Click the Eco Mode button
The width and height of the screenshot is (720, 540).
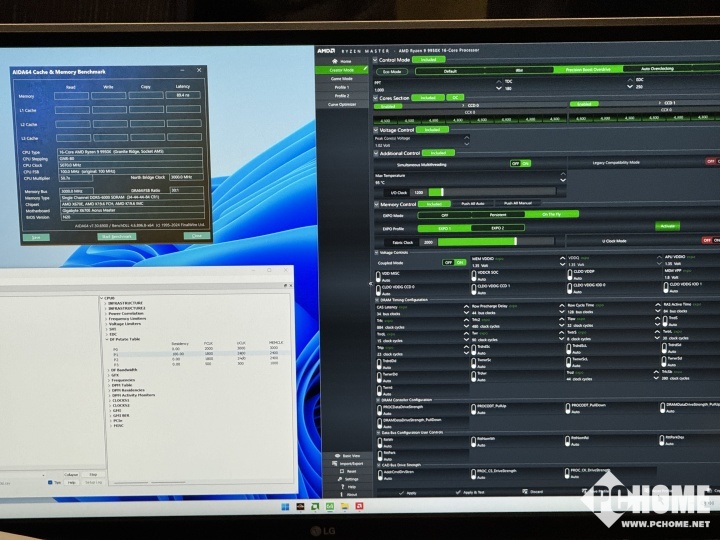point(392,72)
